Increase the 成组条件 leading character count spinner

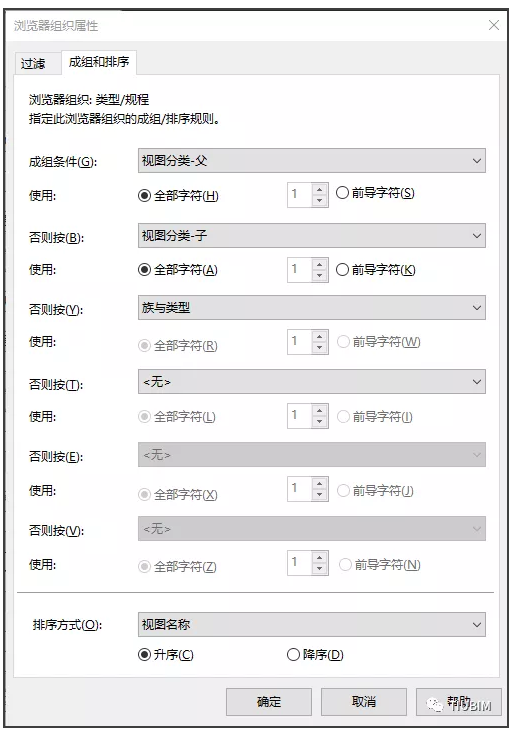(x=319, y=190)
